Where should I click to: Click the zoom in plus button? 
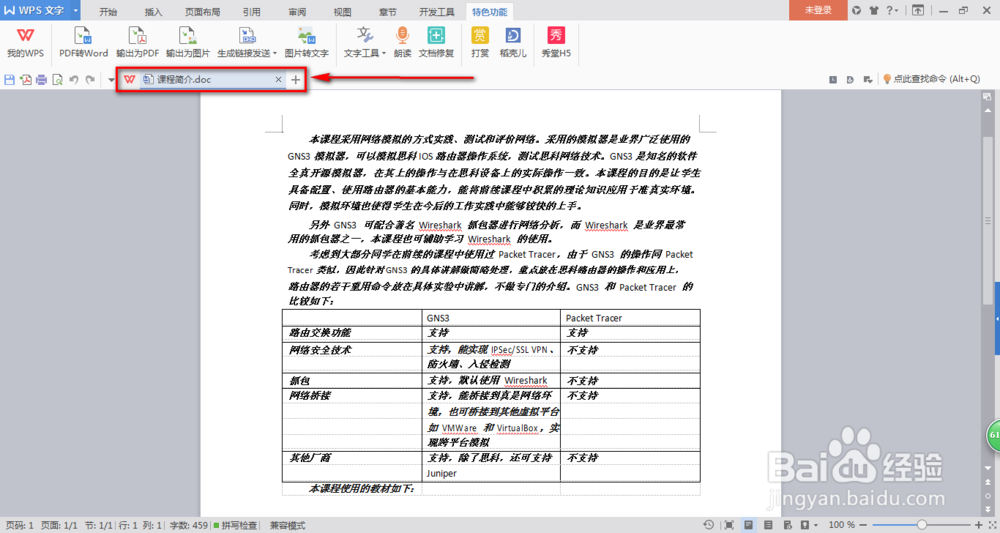coord(979,525)
